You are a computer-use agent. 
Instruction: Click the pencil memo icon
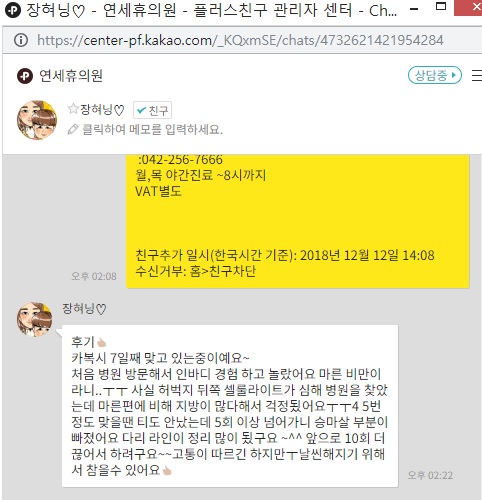click(73, 129)
